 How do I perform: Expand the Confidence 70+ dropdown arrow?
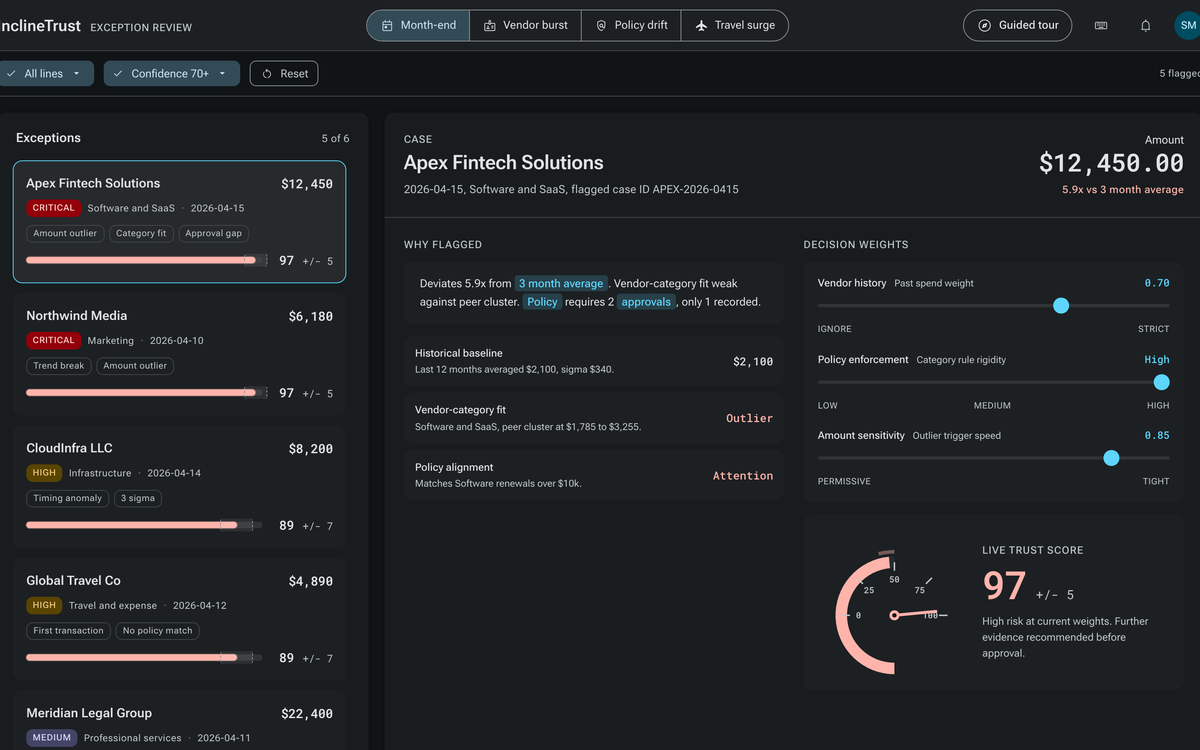[222, 74]
